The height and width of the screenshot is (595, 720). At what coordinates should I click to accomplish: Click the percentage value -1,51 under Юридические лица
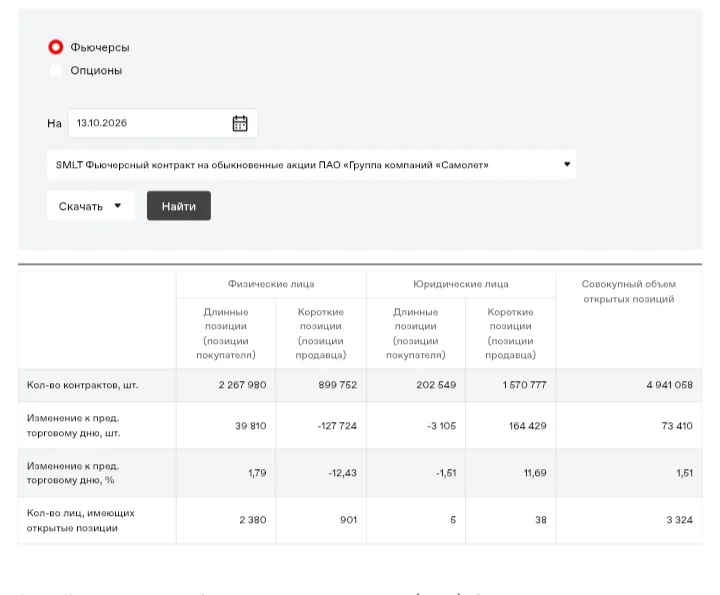tap(446, 473)
